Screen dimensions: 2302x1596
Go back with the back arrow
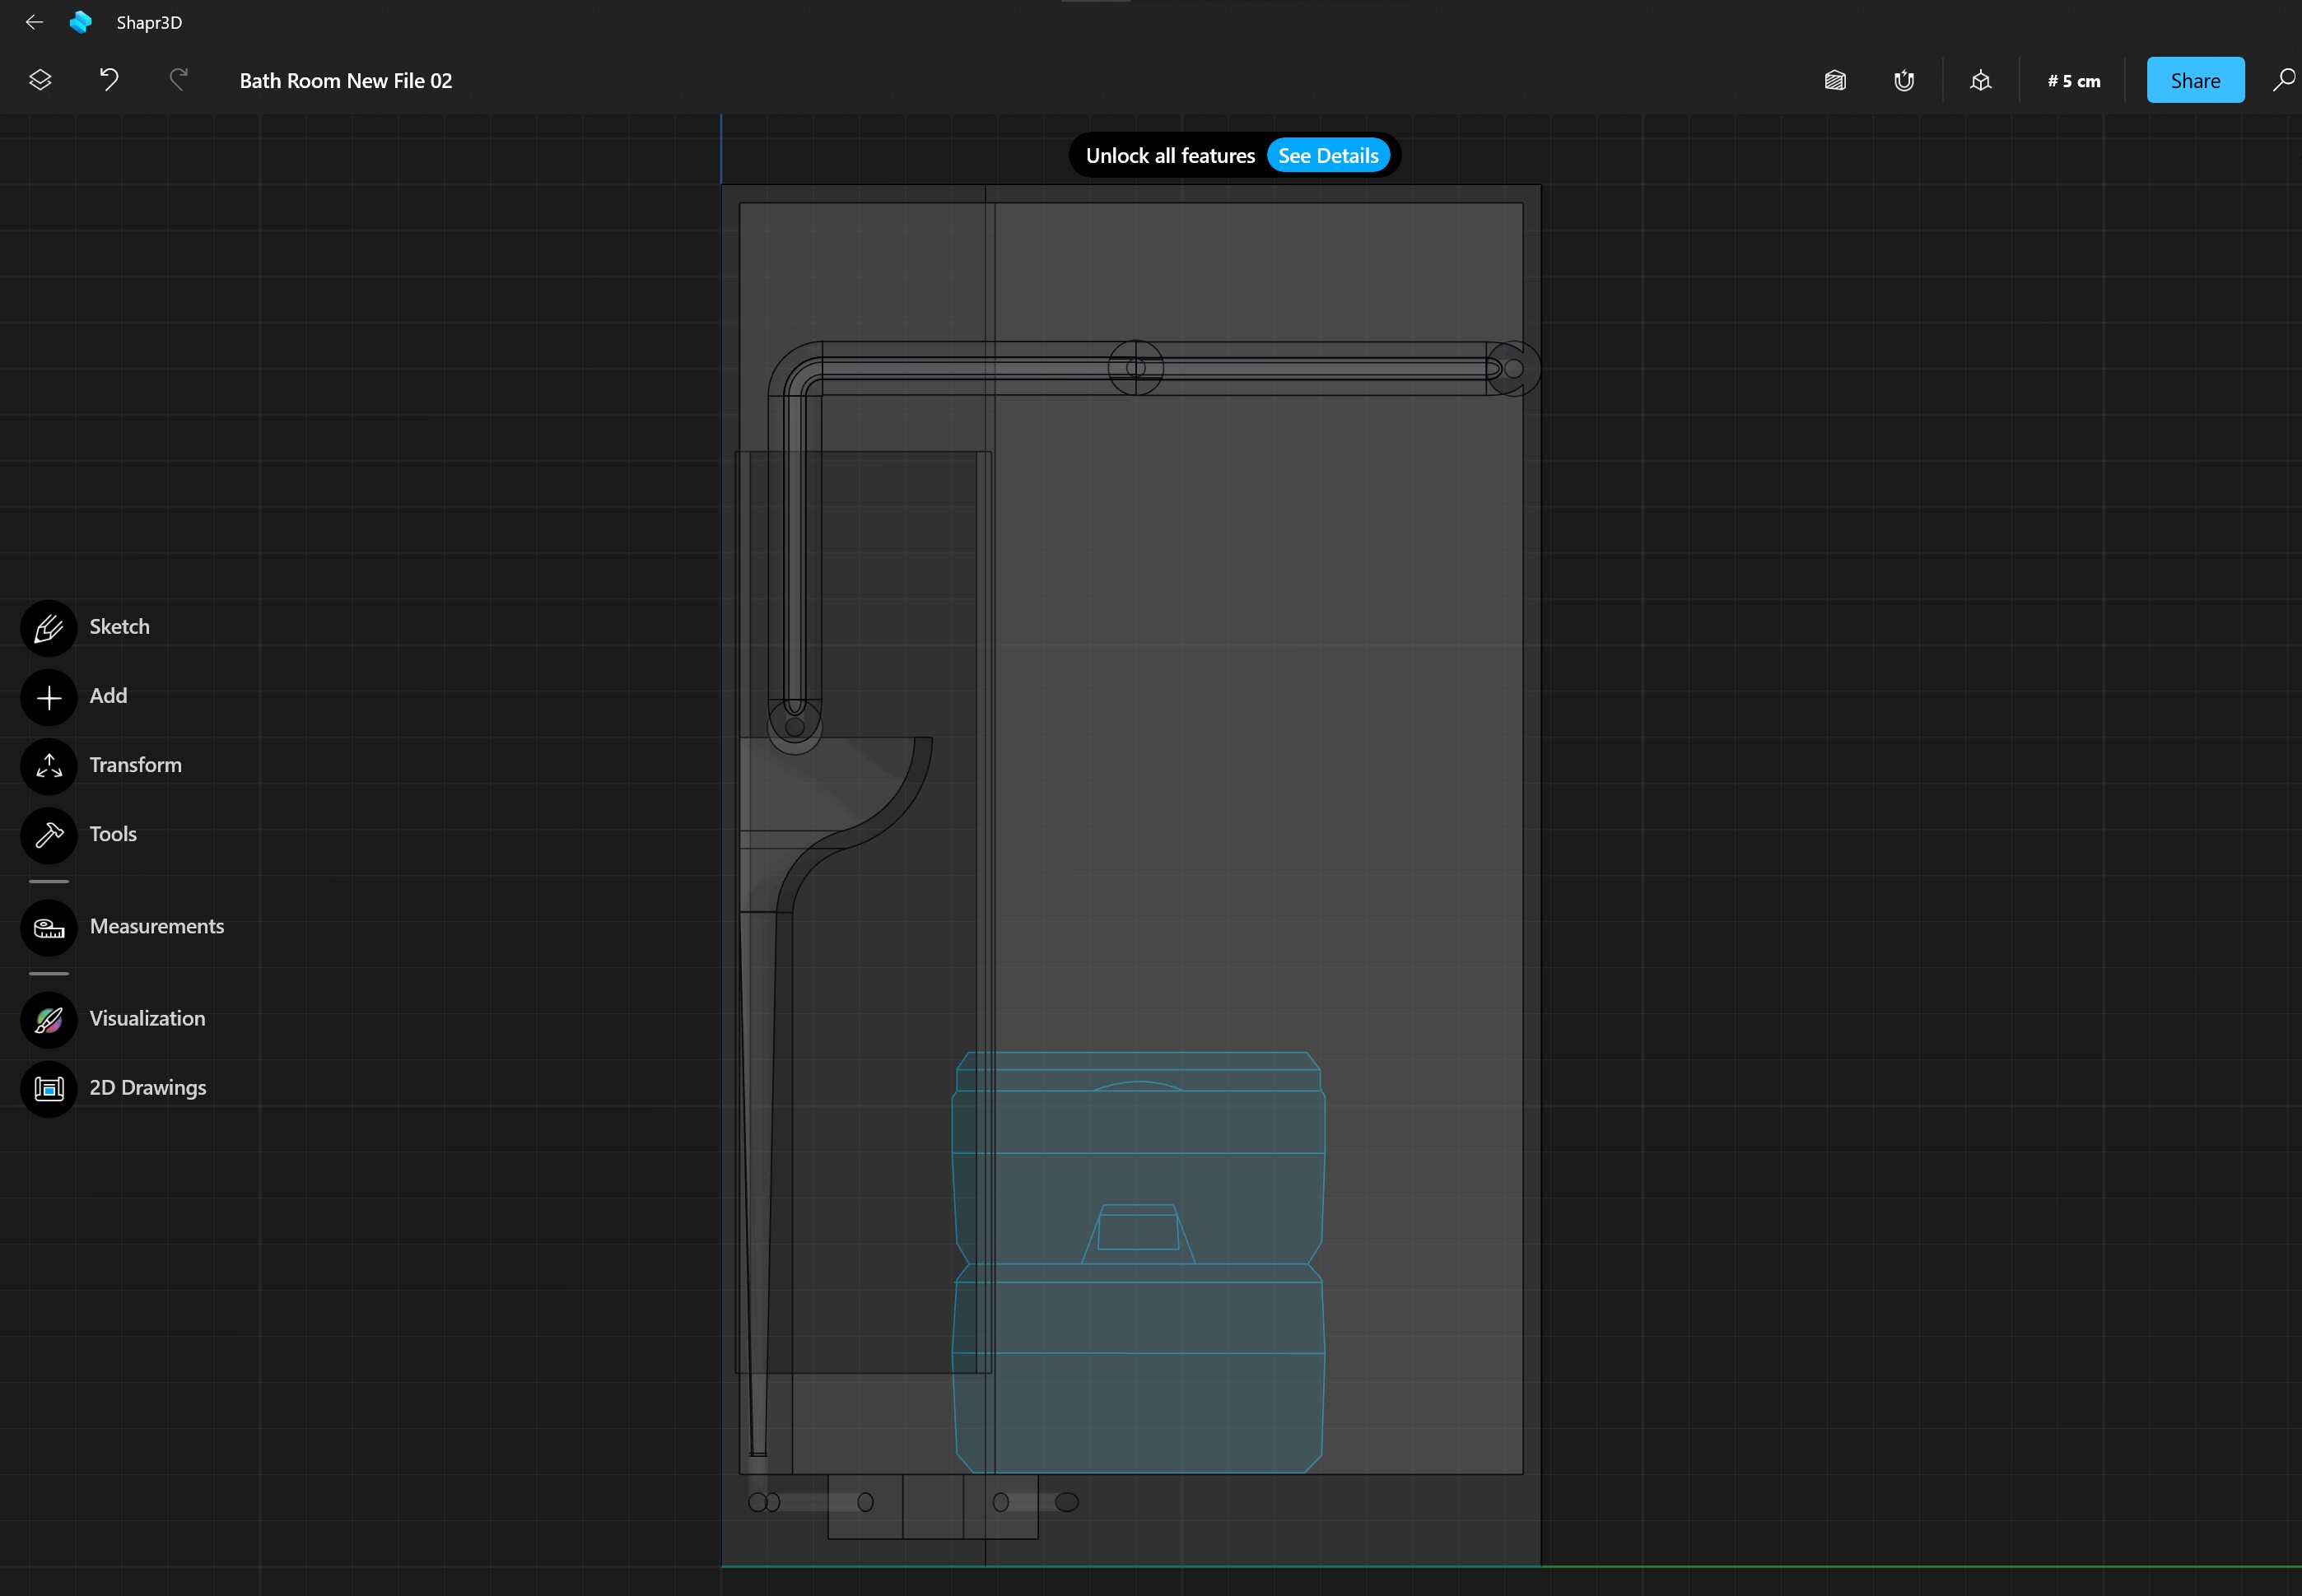tap(34, 22)
